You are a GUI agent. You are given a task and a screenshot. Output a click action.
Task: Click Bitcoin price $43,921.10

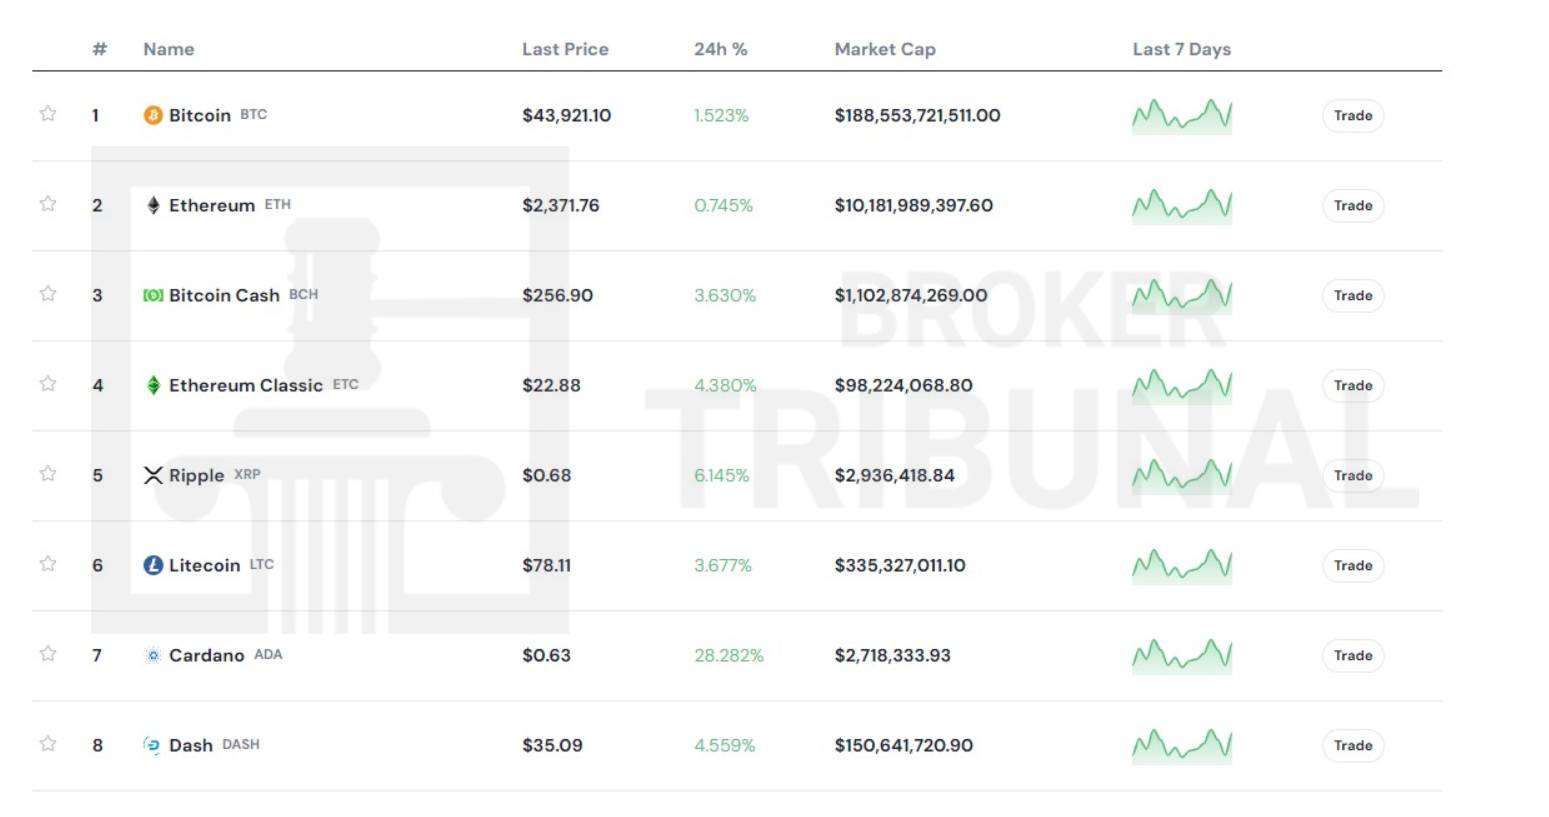click(x=567, y=115)
